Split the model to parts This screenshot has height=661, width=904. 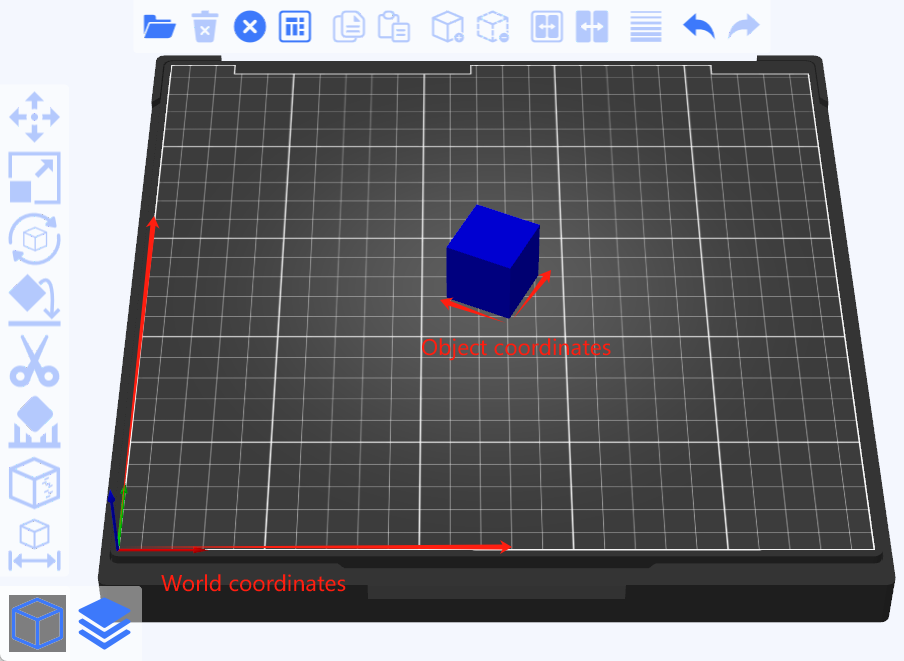coord(592,26)
